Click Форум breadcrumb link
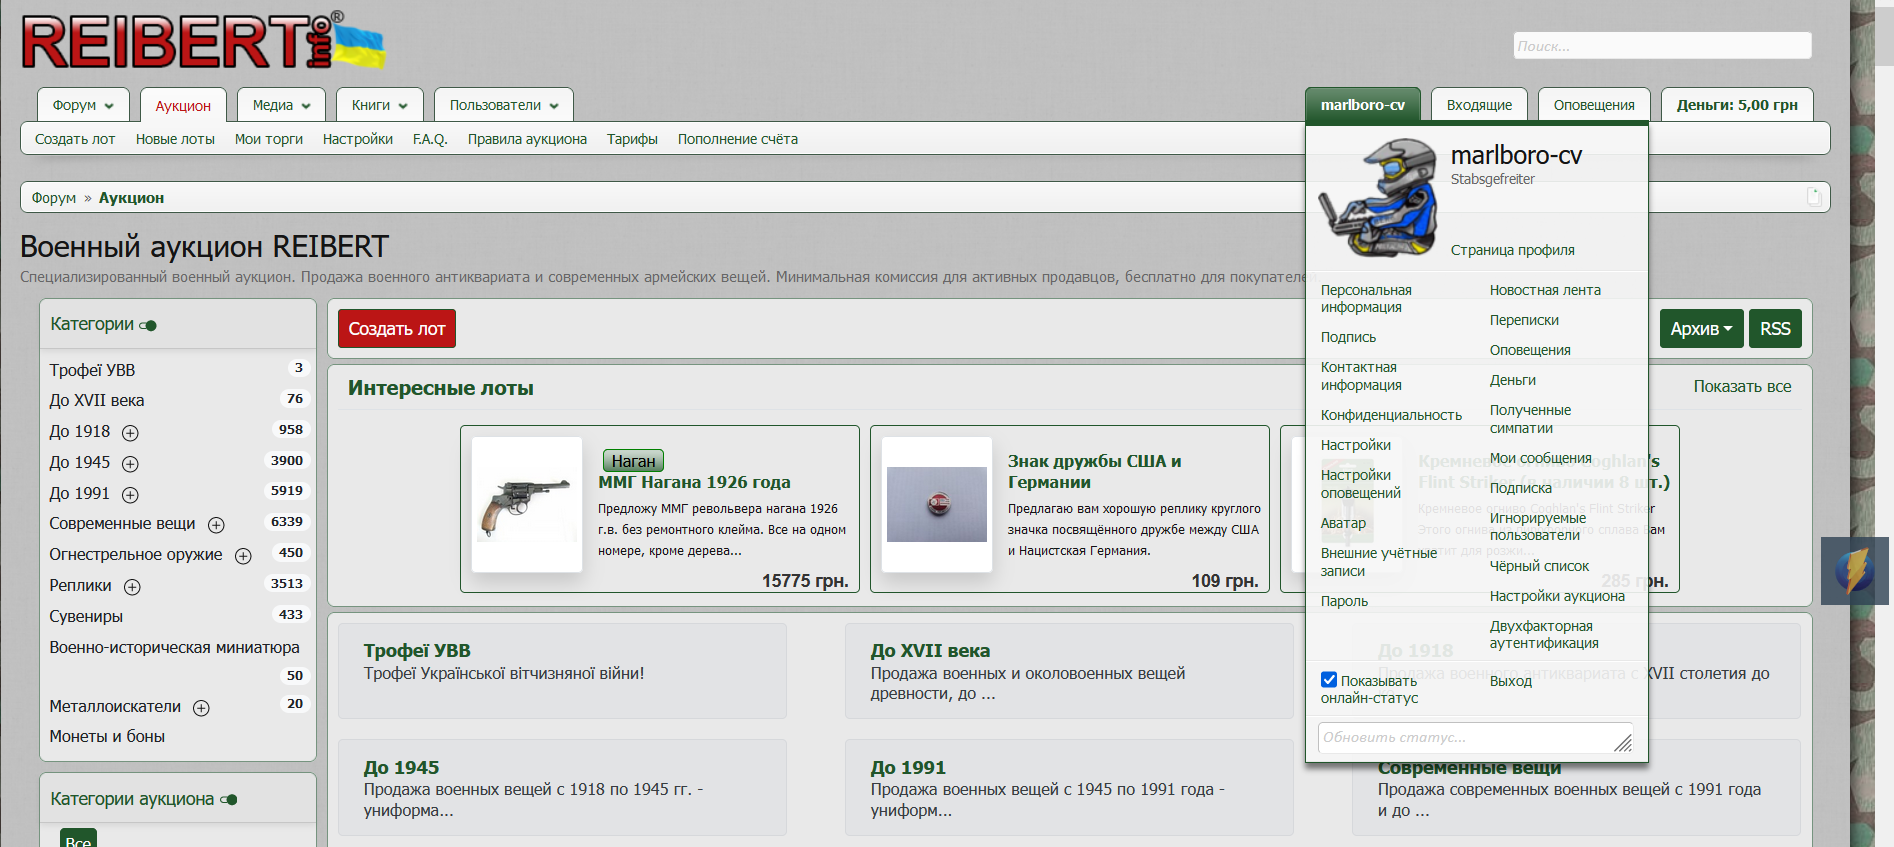 click(x=53, y=198)
